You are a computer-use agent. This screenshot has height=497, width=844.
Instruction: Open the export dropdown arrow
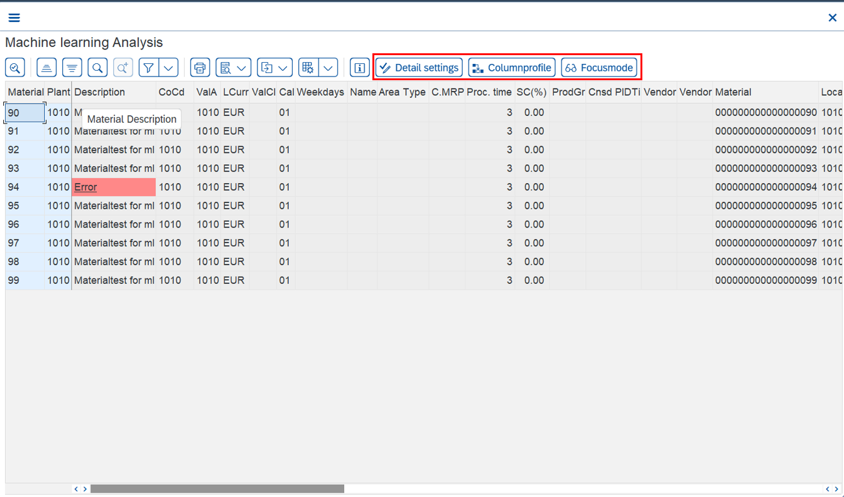tap(283, 68)
